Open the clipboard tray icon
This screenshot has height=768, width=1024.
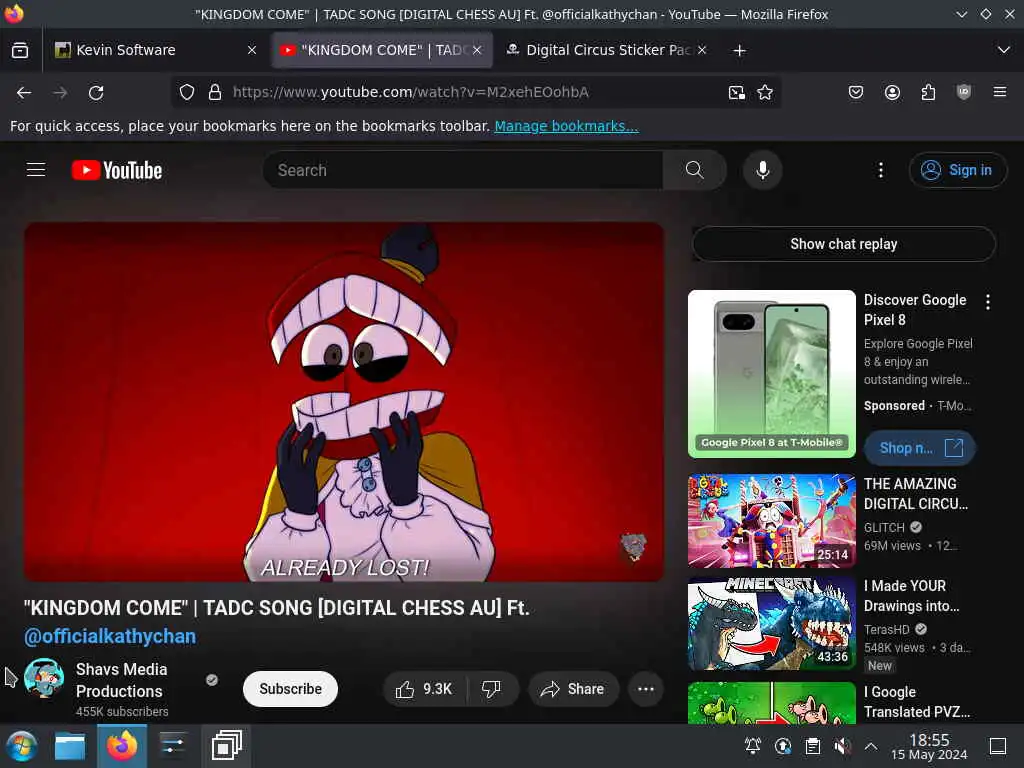coord(813,746)
